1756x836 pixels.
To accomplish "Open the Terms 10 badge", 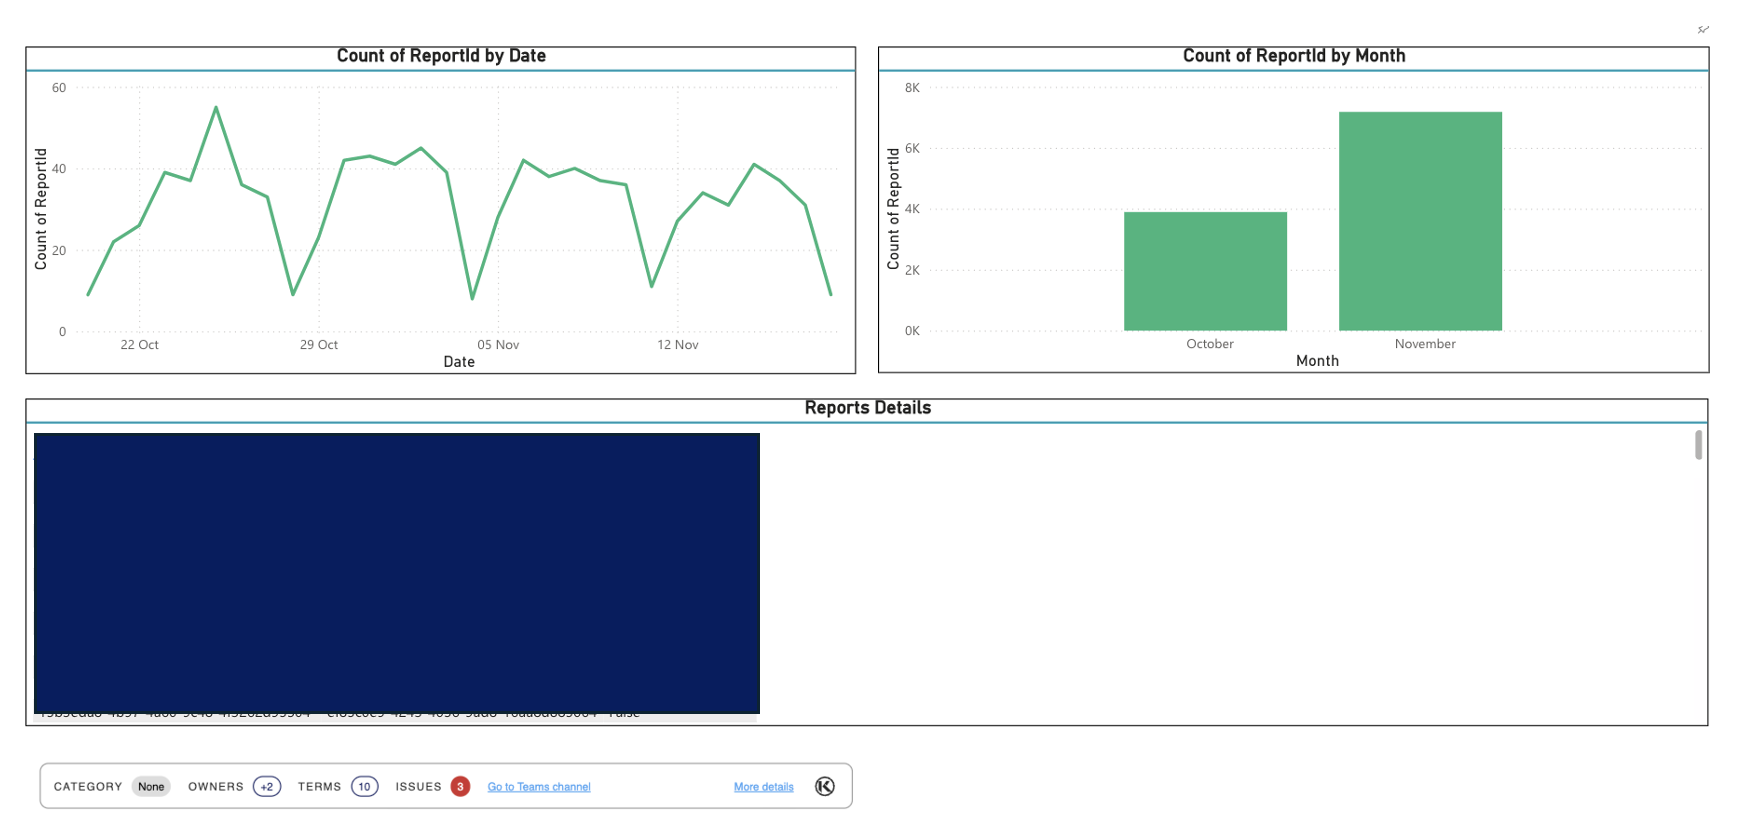I will click(364, 786).
